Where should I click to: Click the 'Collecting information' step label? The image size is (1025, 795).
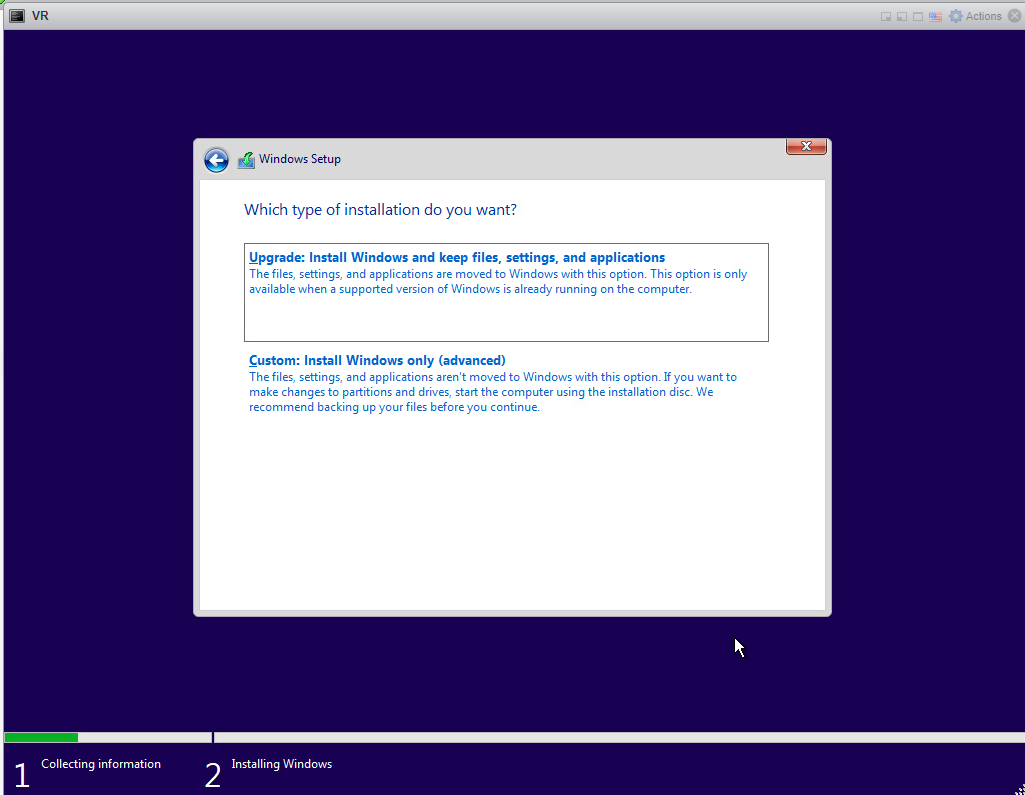pyautogui.click(x=101, y=764)
